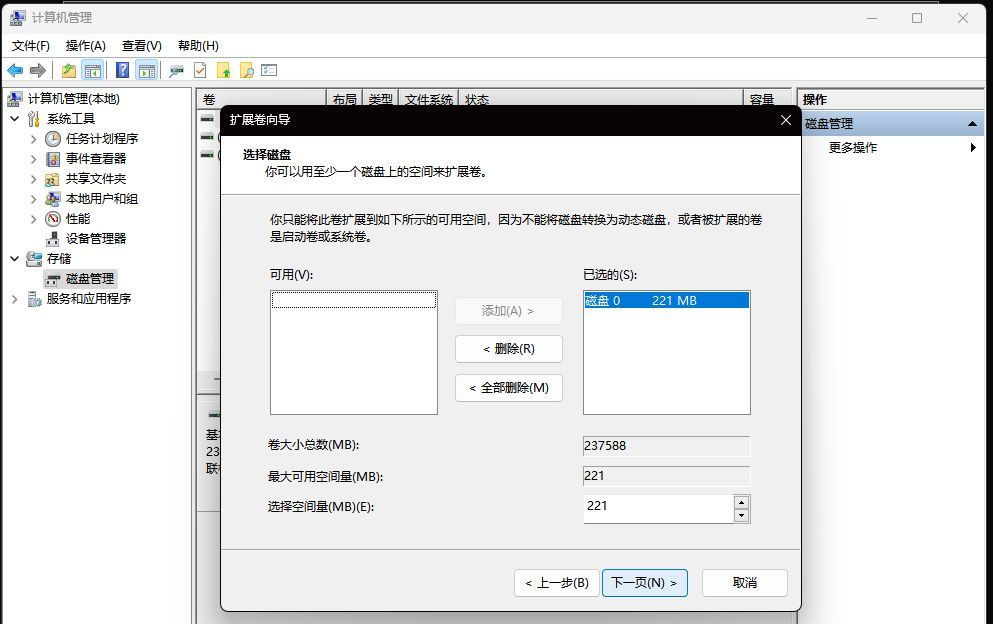
Task: Click the 容量 column header
Action: click(x=767, y=99)
